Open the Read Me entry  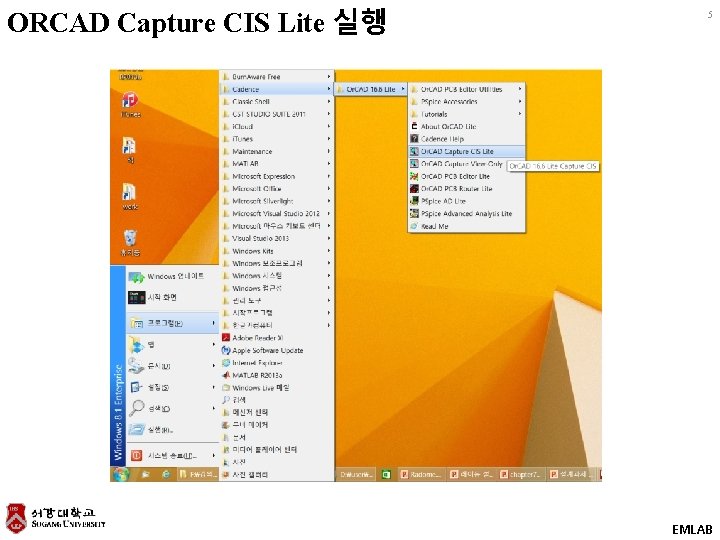tap(467, 226)
